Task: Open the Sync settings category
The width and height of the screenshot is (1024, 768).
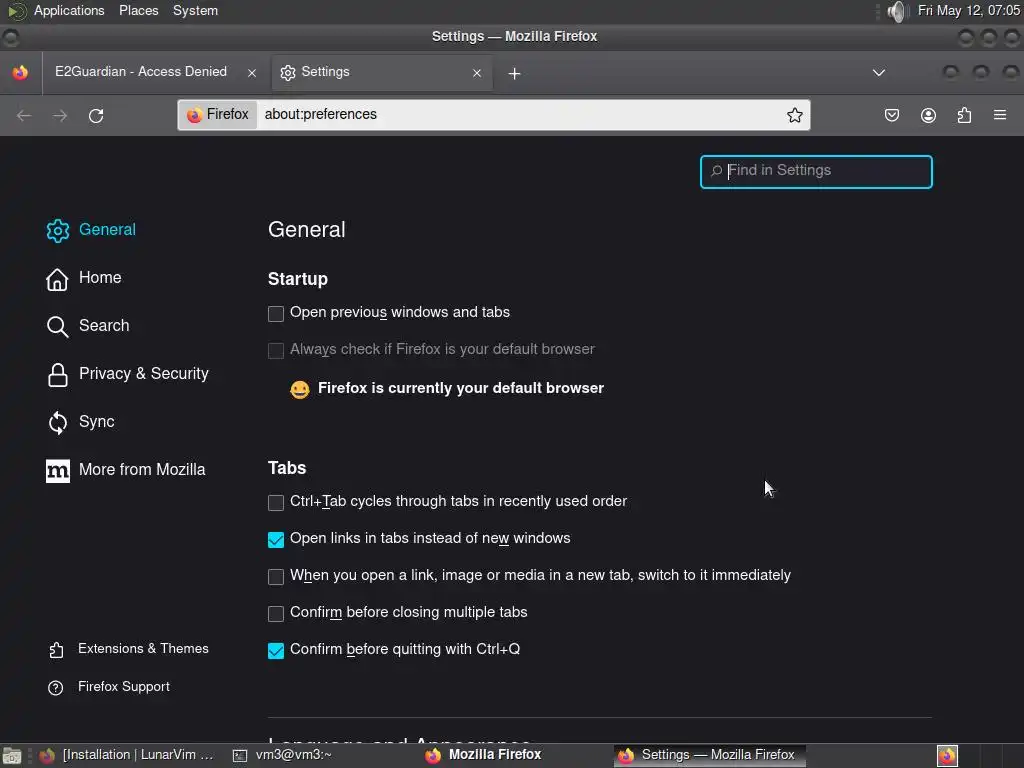Action: click(x=80, y=422)
